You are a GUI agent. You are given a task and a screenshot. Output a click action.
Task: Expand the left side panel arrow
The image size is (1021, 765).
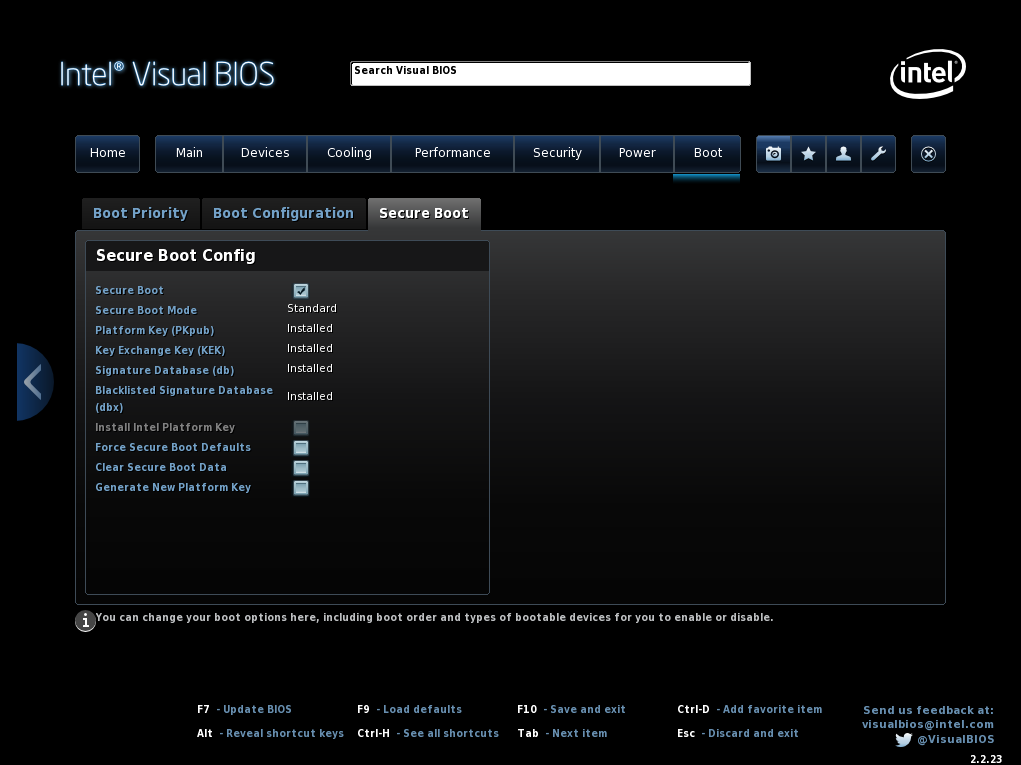pyautogui.click(x=33, y=382)
